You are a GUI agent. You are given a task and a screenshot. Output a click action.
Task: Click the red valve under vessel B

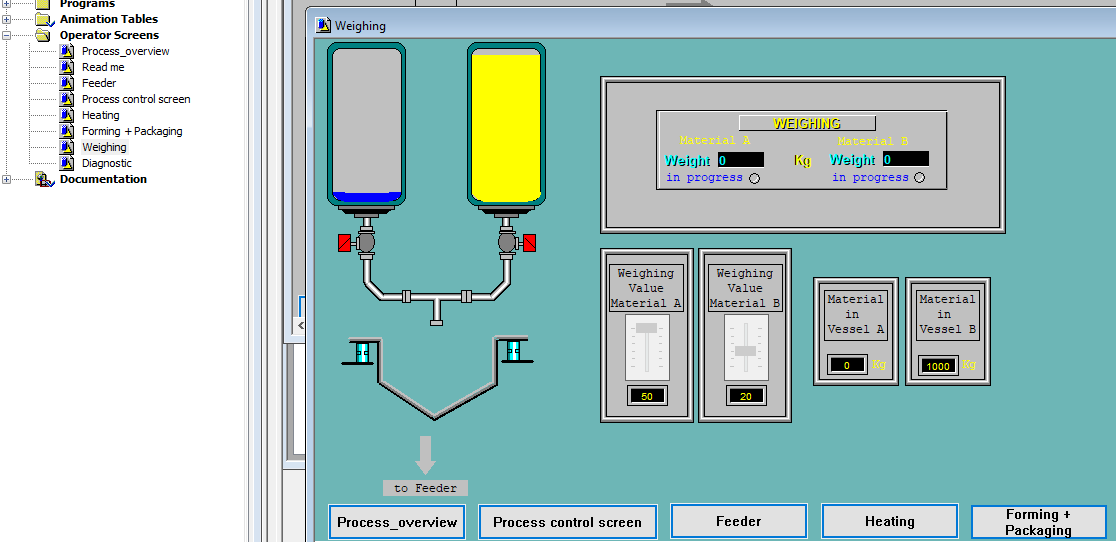point(529,242)
